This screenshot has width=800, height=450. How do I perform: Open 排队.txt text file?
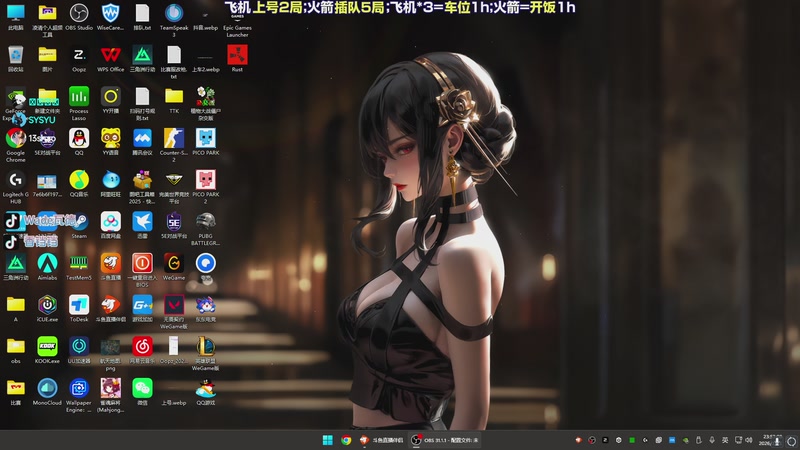(x=142, y=14)
